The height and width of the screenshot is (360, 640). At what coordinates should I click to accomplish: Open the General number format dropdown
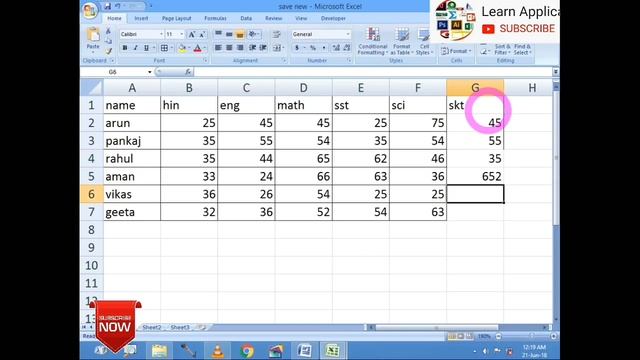[x=348, y=34]
